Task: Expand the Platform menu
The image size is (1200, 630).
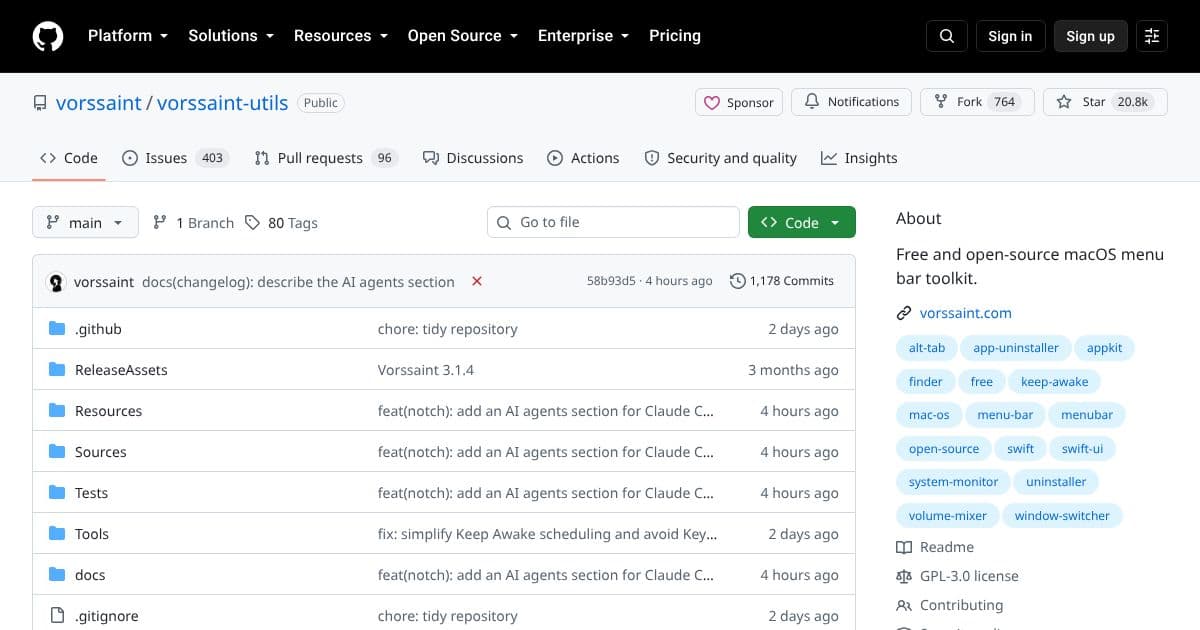Action: tap(127, 36)
